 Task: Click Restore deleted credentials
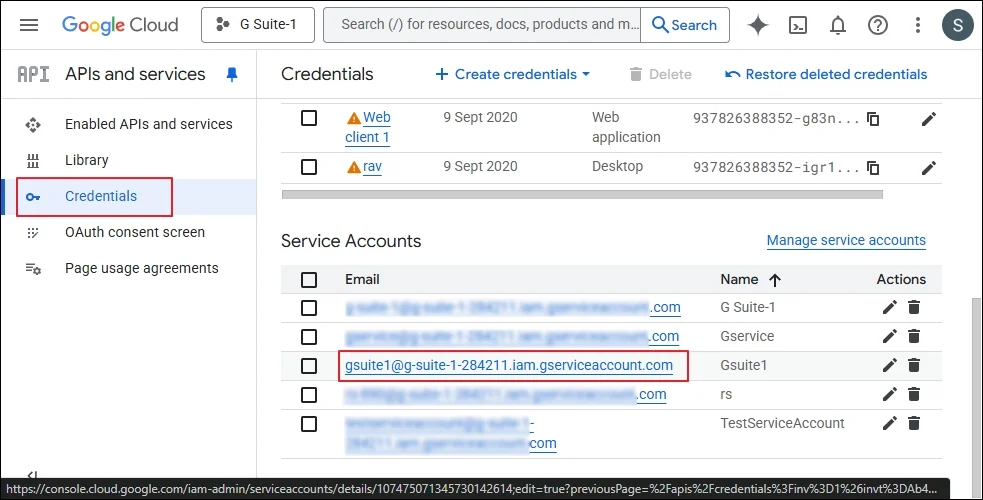[826, 75]
